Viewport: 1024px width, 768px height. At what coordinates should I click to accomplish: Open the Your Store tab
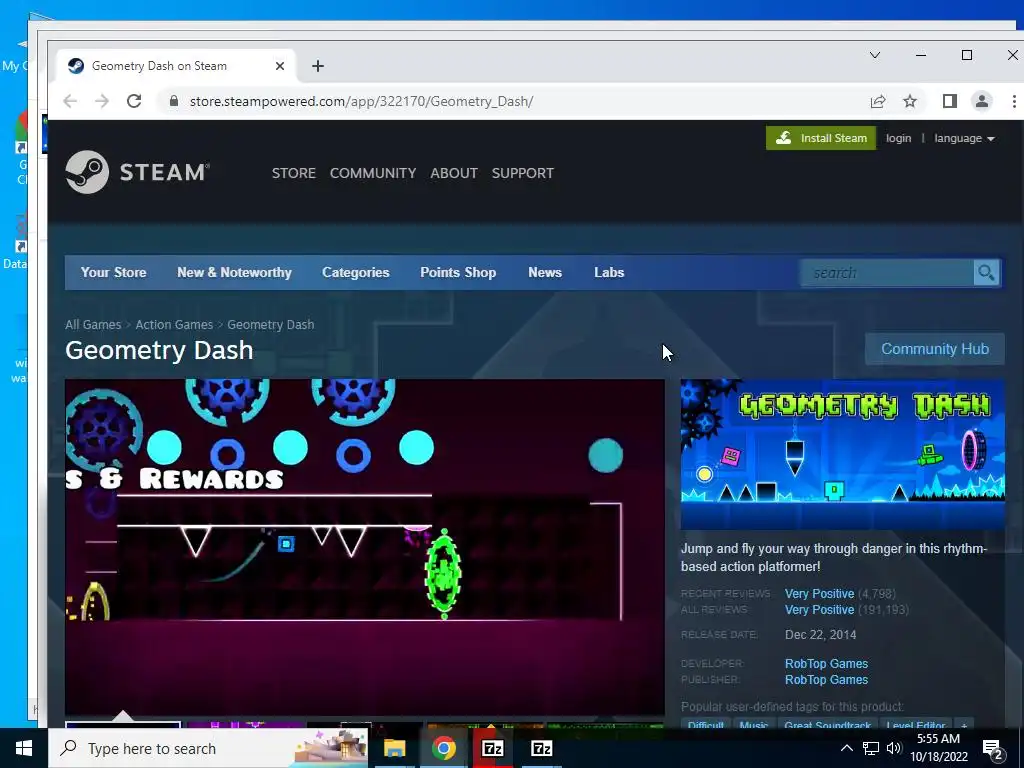point(114,272)
